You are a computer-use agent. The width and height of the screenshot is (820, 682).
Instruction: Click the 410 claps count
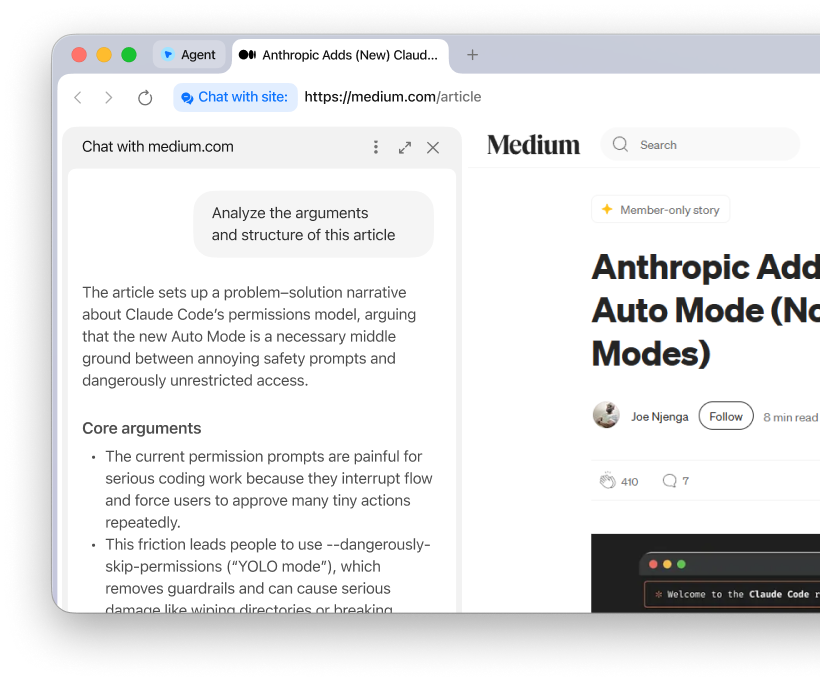click(630, 482)
